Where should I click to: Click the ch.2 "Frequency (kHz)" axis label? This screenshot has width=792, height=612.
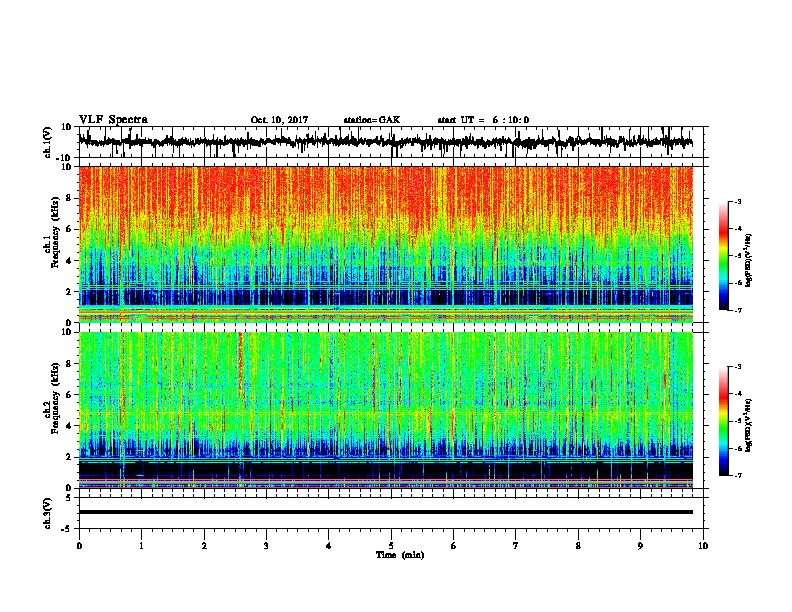click(55, 398)
